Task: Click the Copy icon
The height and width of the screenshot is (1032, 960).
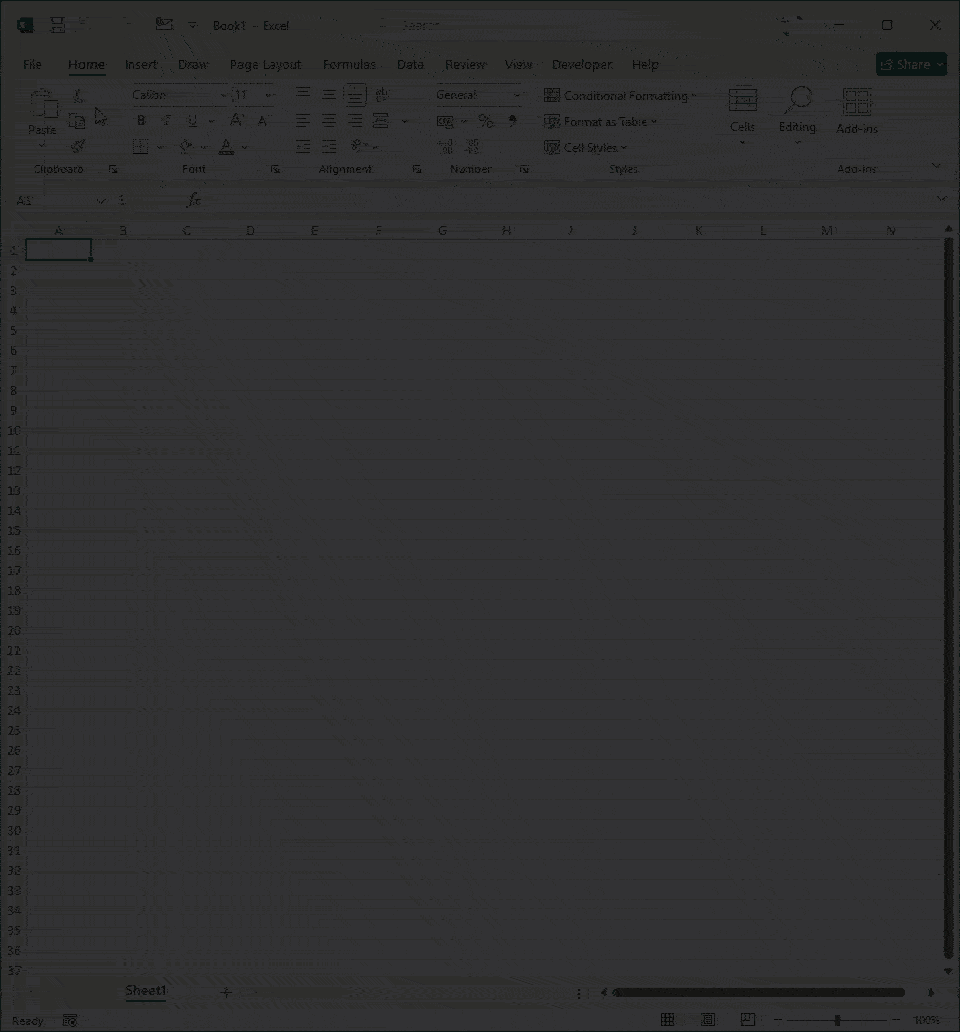Action: [77, 121]
